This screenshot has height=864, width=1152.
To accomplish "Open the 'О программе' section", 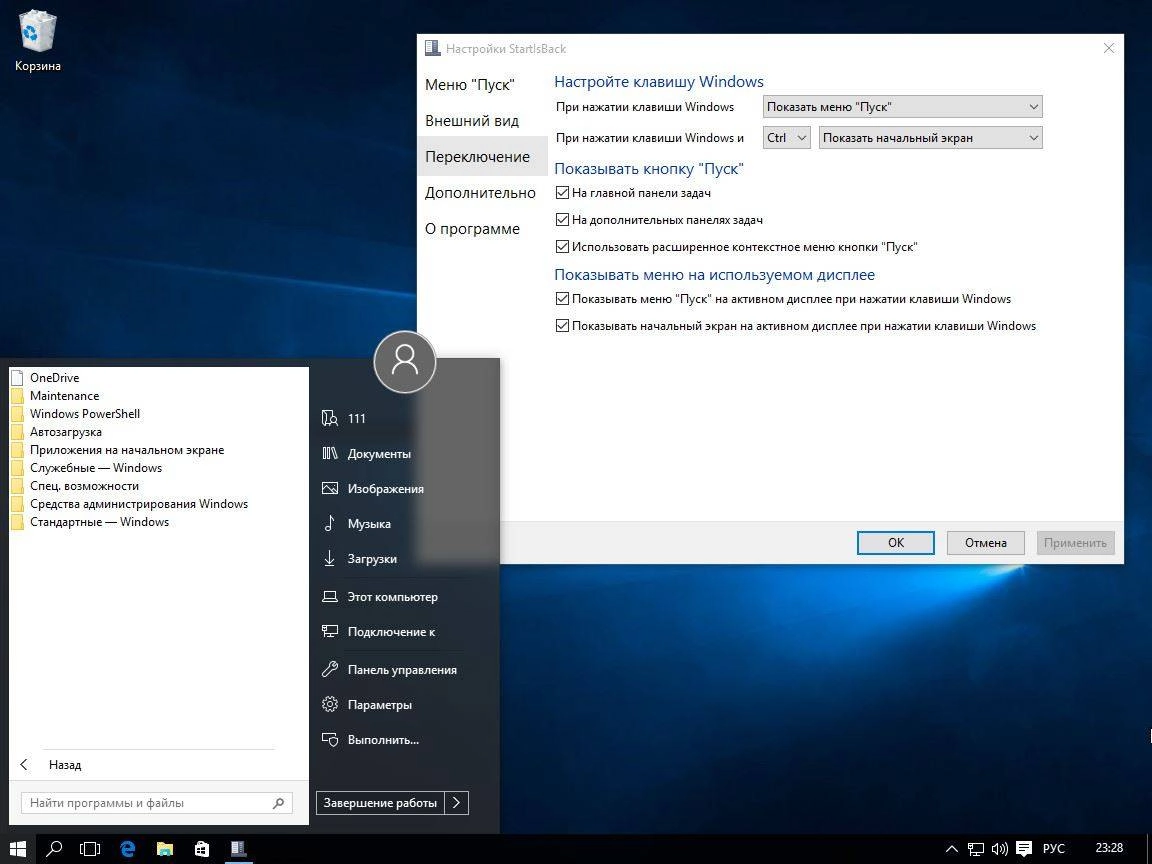I will tap(472, 228).
